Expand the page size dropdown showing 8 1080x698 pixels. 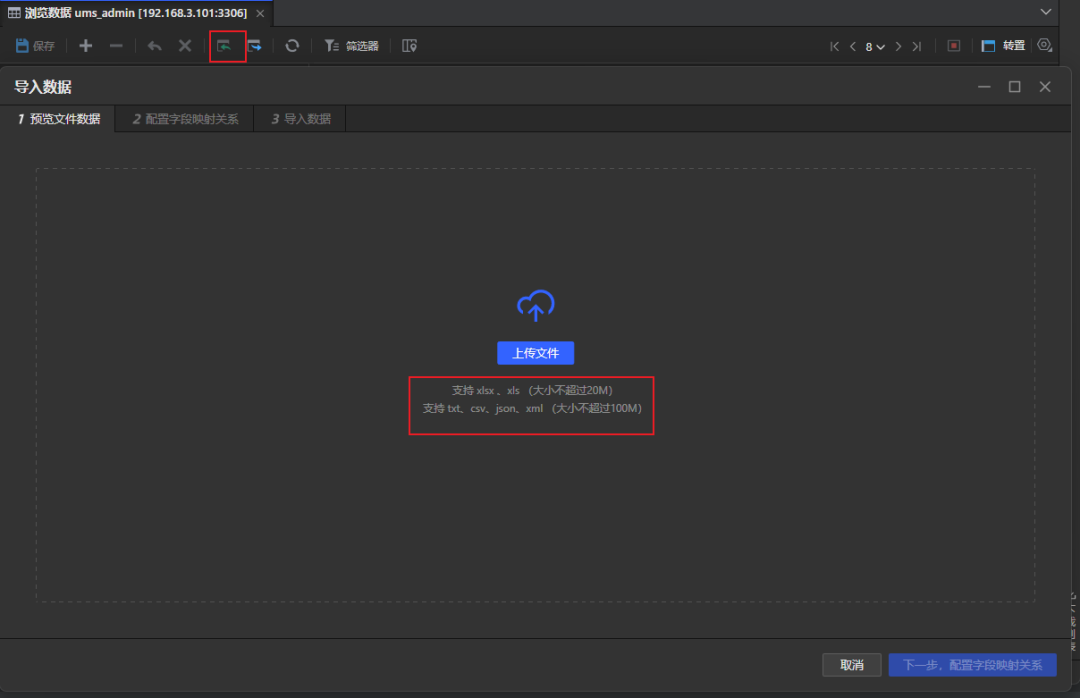875,47
